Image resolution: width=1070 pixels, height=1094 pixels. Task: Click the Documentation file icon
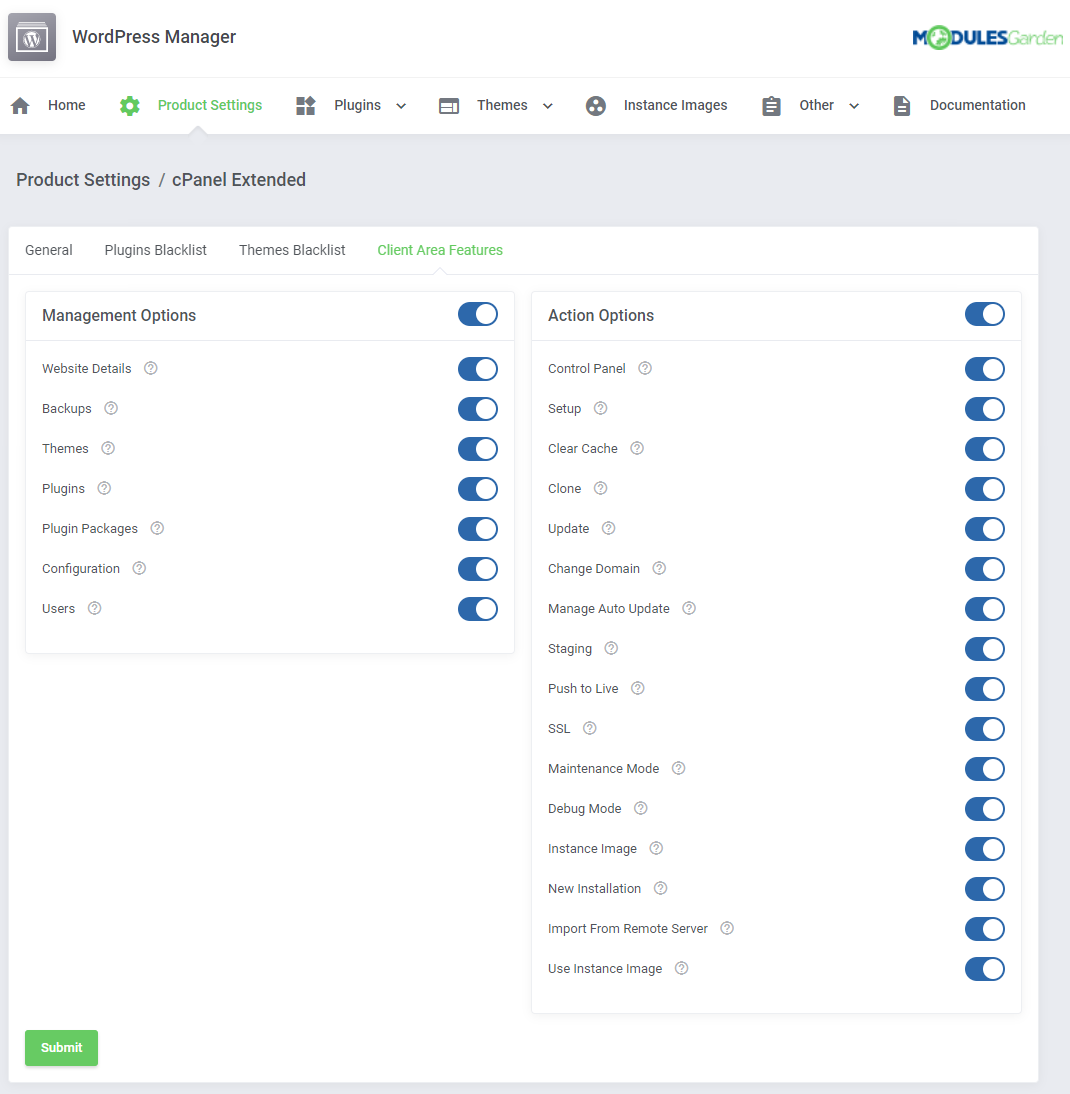tap(901, 105)
